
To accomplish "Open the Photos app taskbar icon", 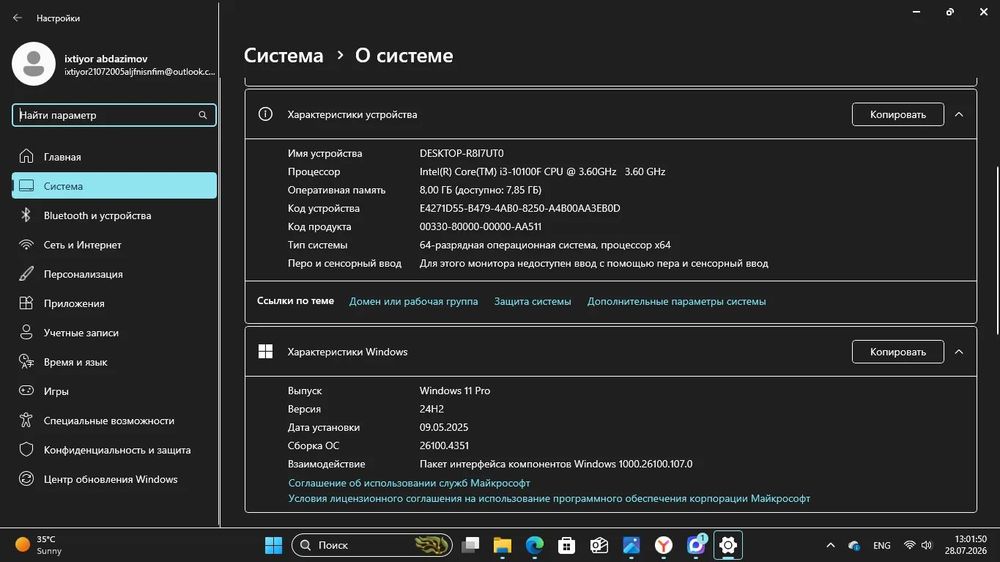I will (631, 545).
